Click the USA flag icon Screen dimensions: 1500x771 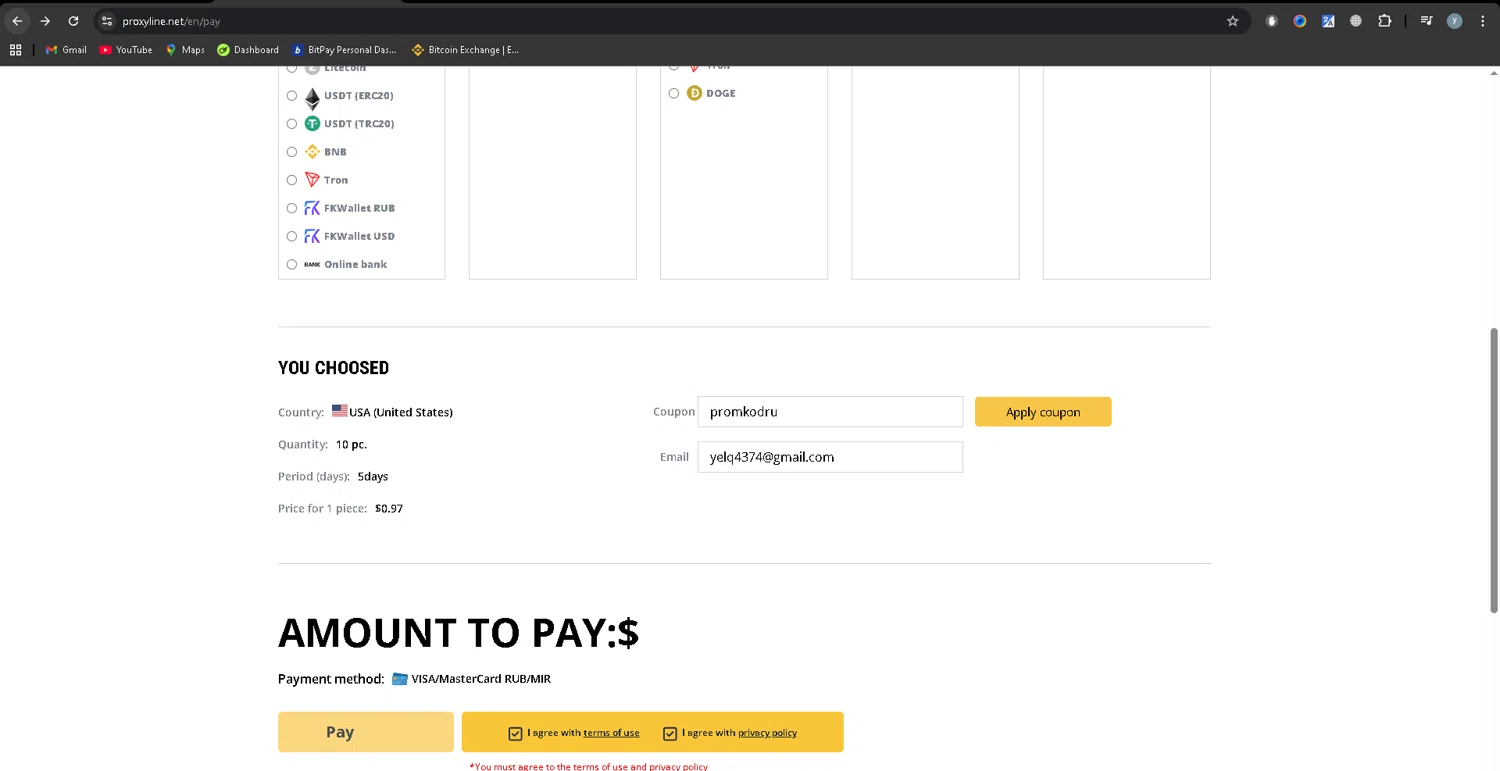click(340, 411)
